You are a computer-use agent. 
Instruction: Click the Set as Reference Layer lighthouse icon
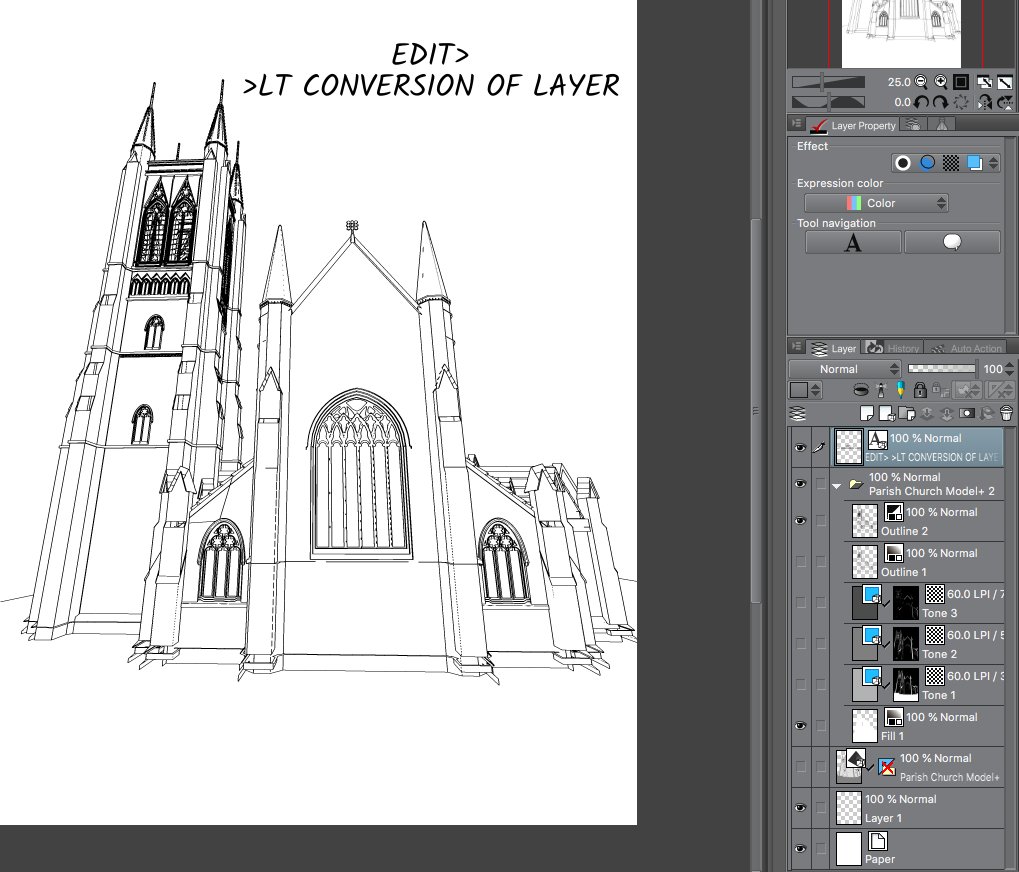[882, 390]
